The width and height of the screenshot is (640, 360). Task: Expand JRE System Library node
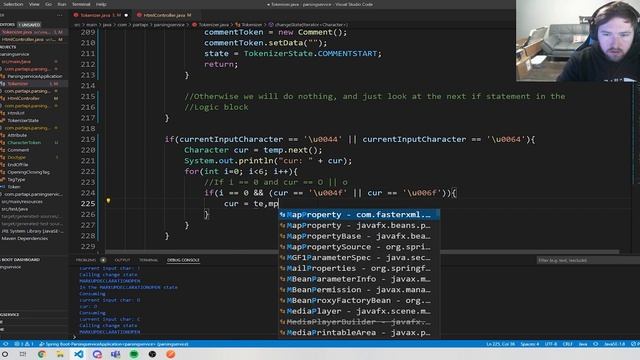click(33, 231)
